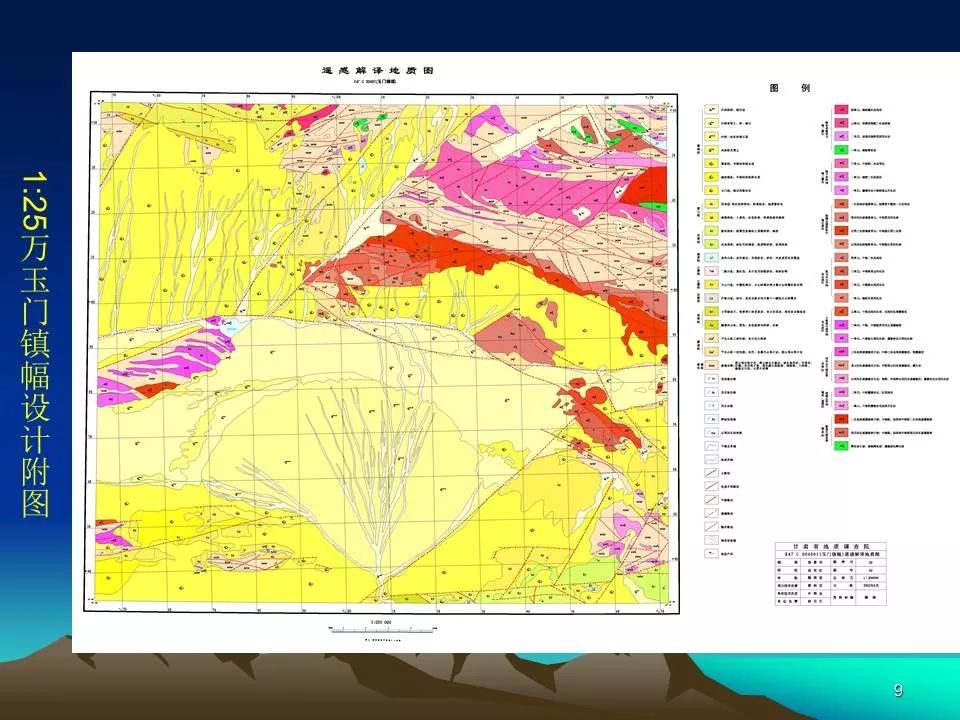Click the map sheet subtitle under the title
960x720 pixels.
tap(375, 81)
